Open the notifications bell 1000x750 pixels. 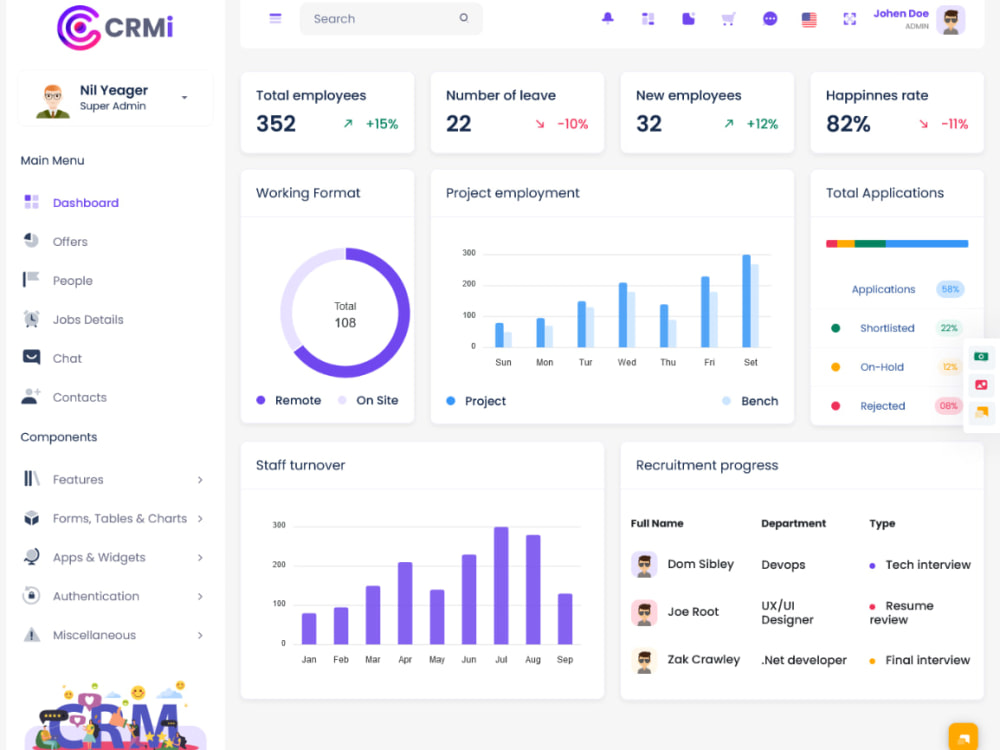click(x=607, y=18)
